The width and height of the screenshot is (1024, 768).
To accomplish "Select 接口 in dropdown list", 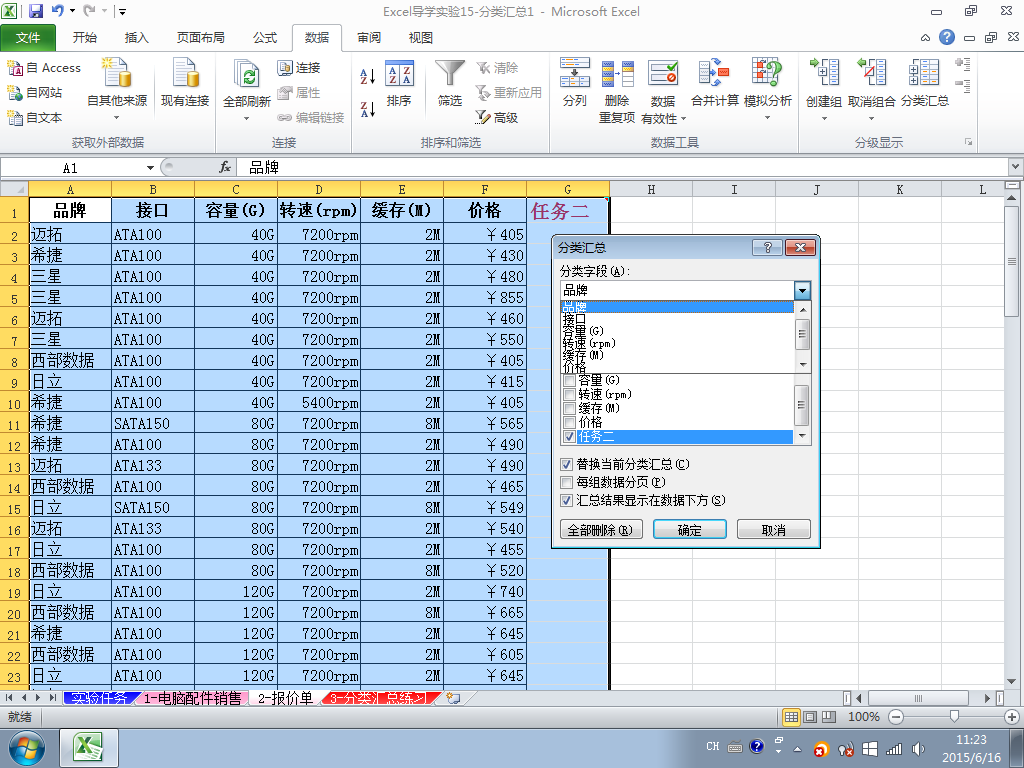I will (x=677, y=319).
